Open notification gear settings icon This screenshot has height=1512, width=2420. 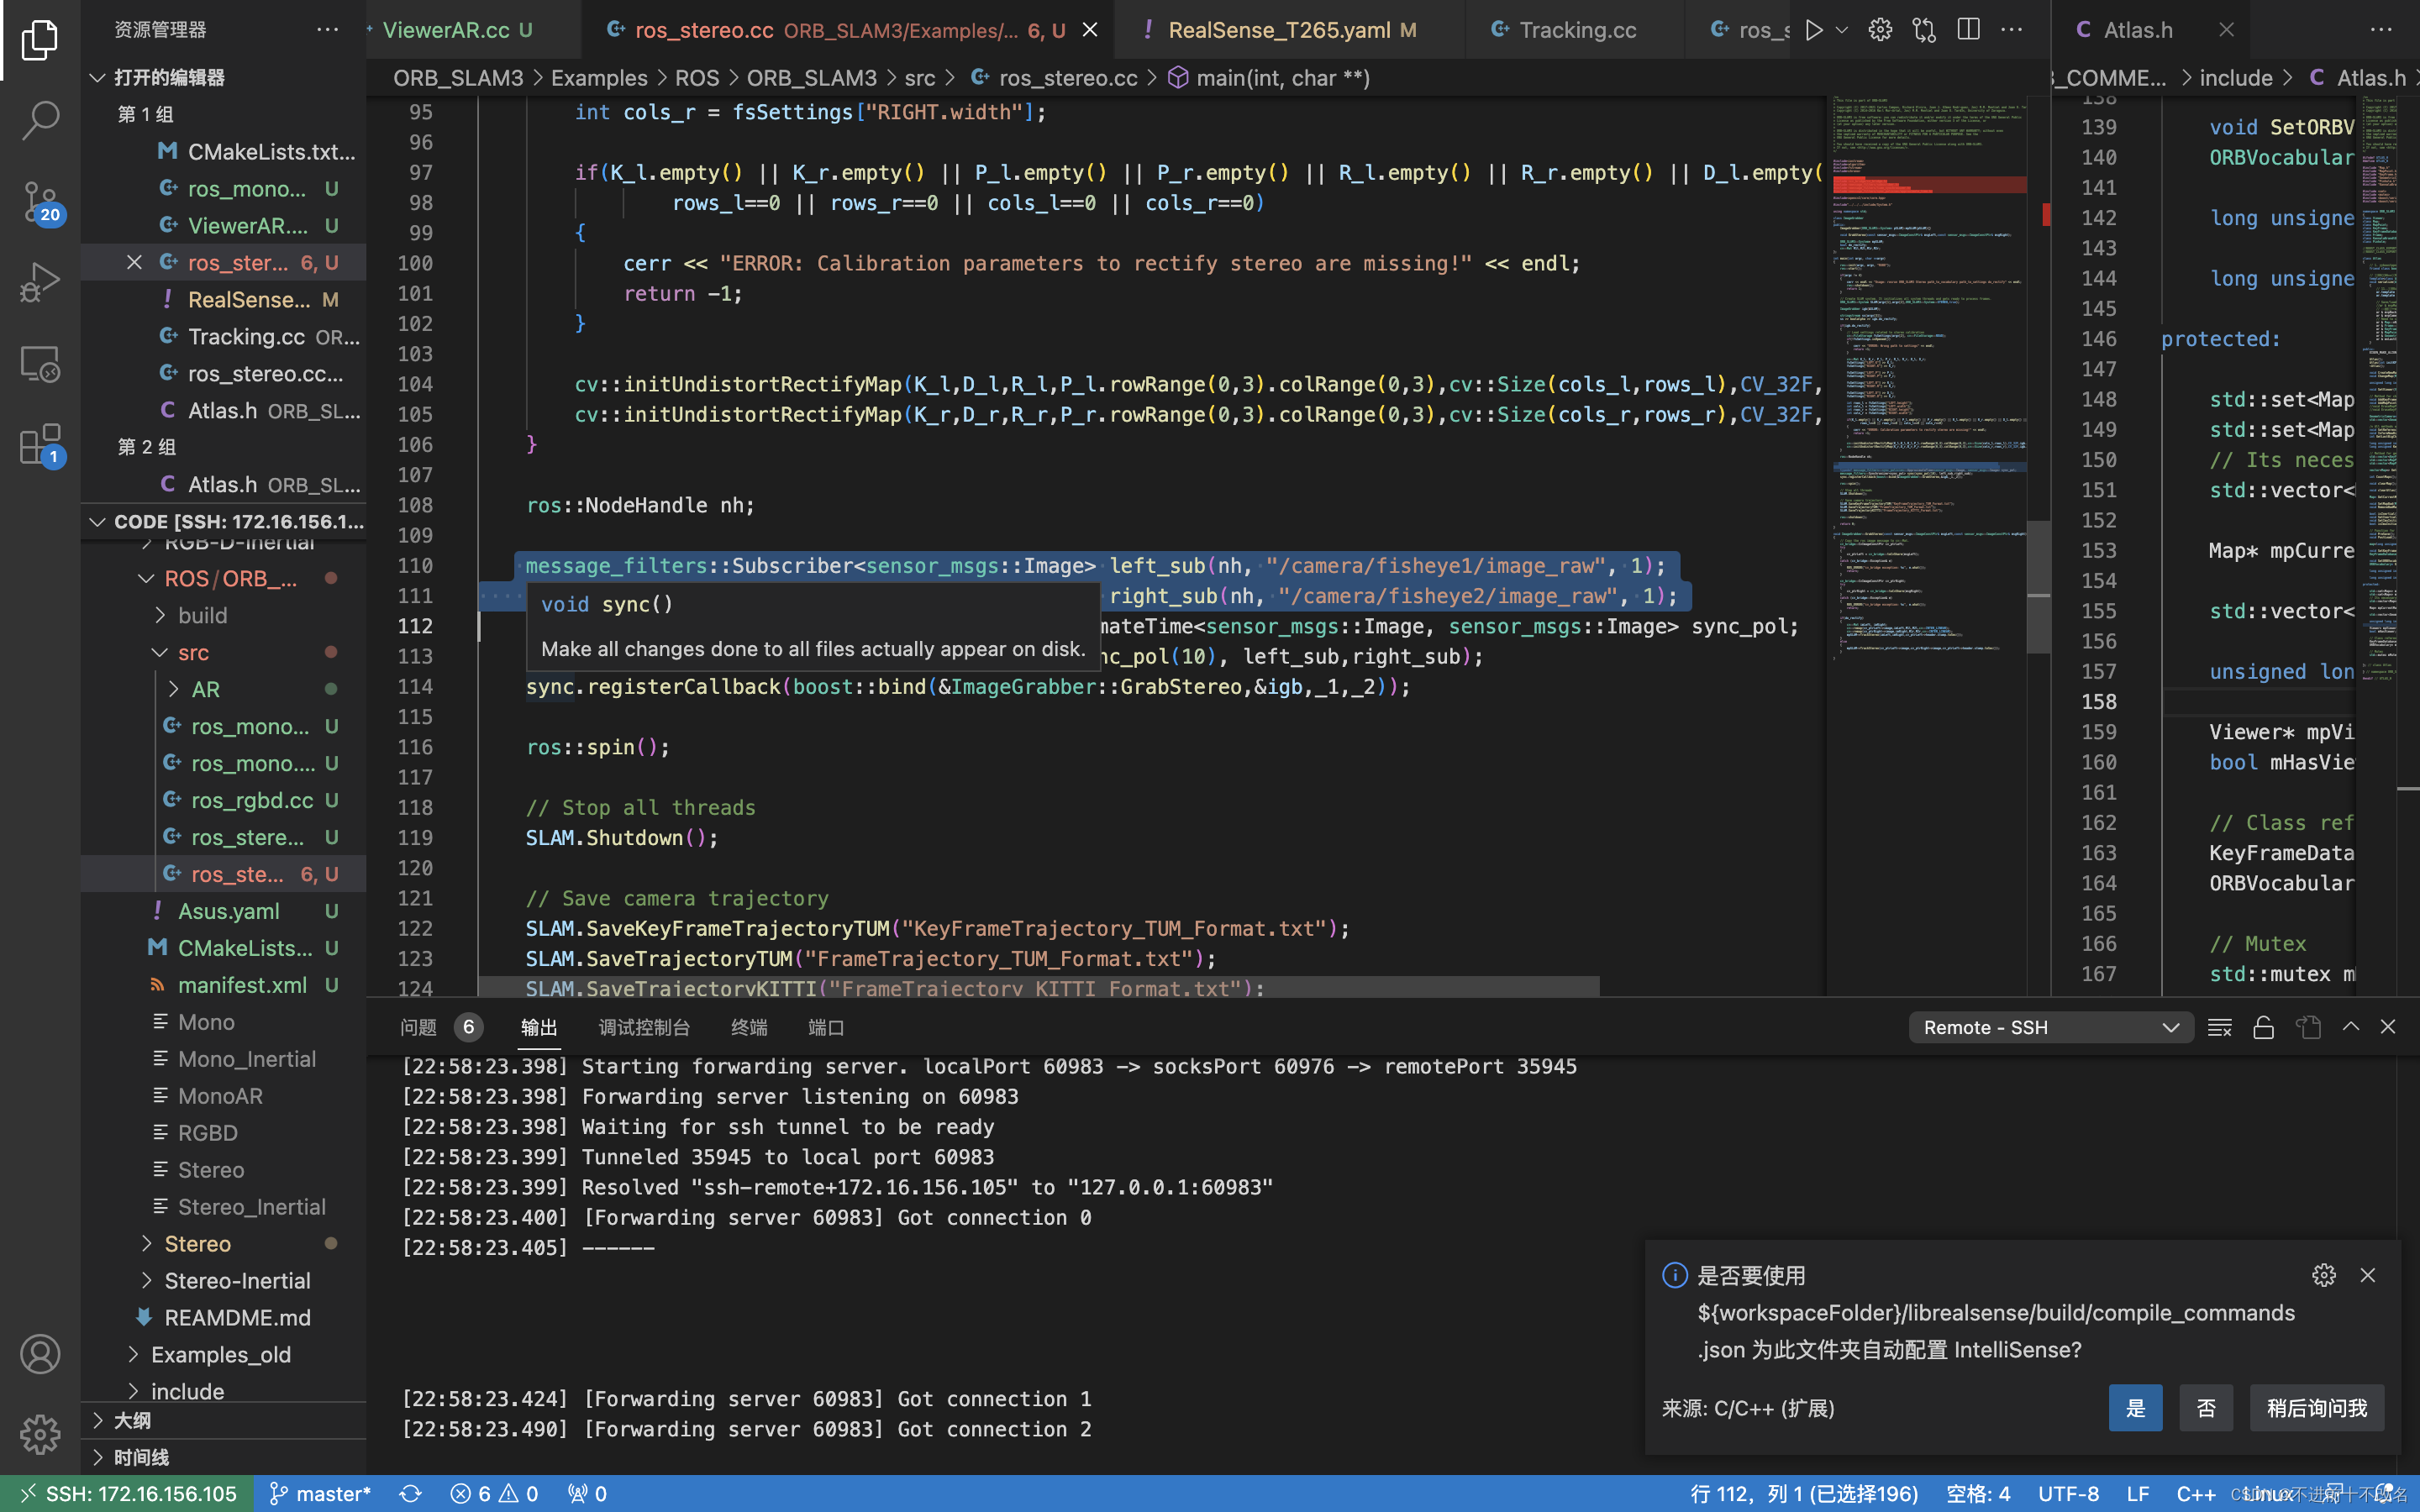click(2324, 1275)
